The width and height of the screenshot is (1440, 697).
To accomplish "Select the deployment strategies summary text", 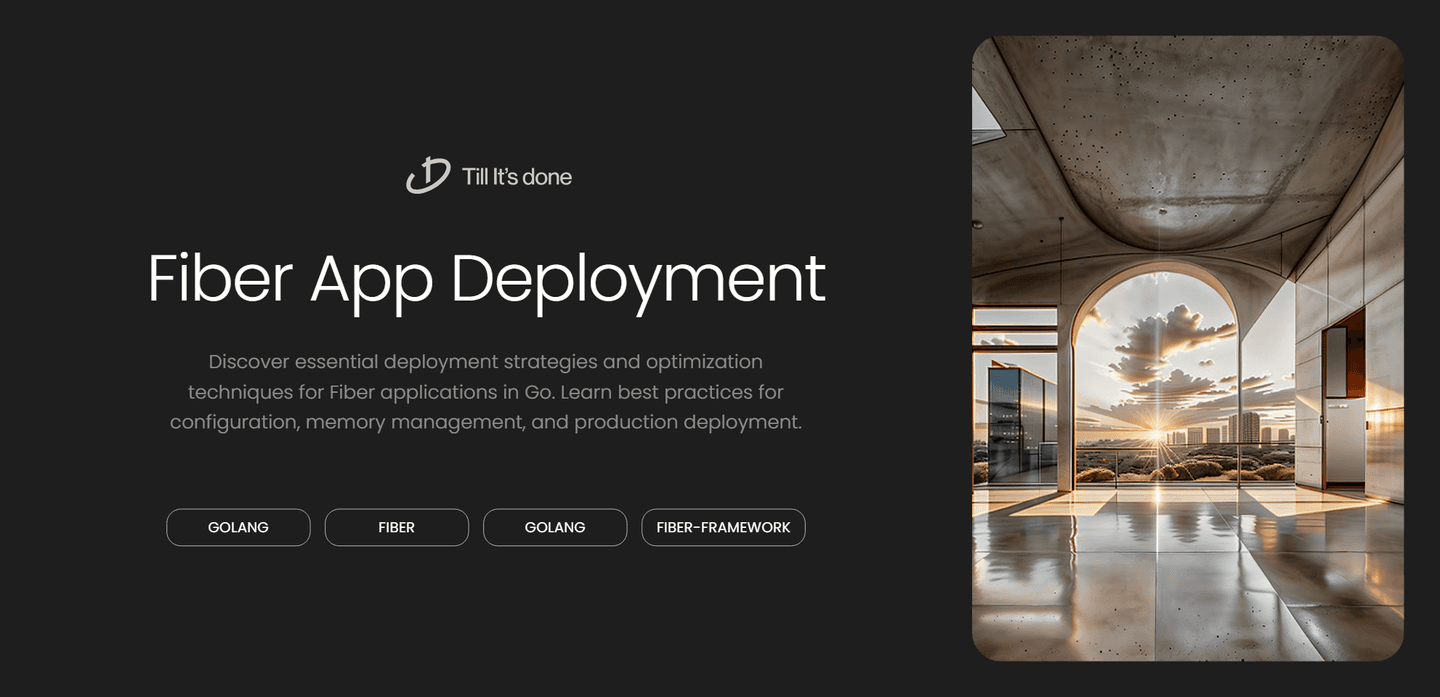I will point(486,391).
